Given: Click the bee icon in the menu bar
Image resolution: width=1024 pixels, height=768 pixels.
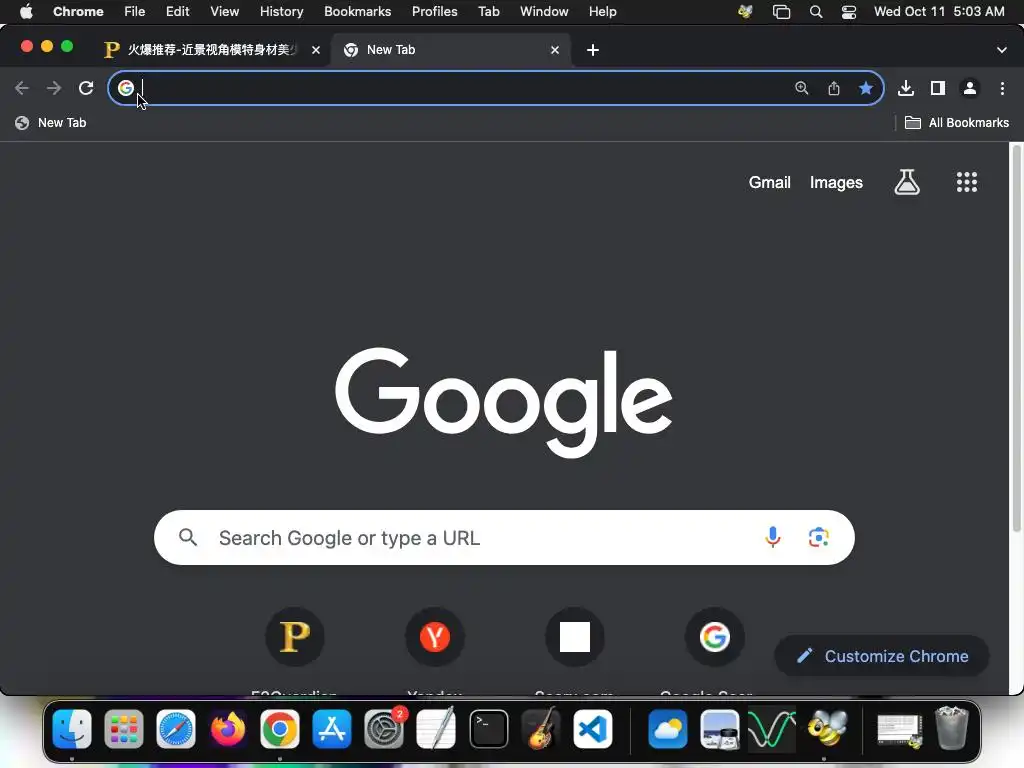Looking at the screenshot, I should coord(745,12).
